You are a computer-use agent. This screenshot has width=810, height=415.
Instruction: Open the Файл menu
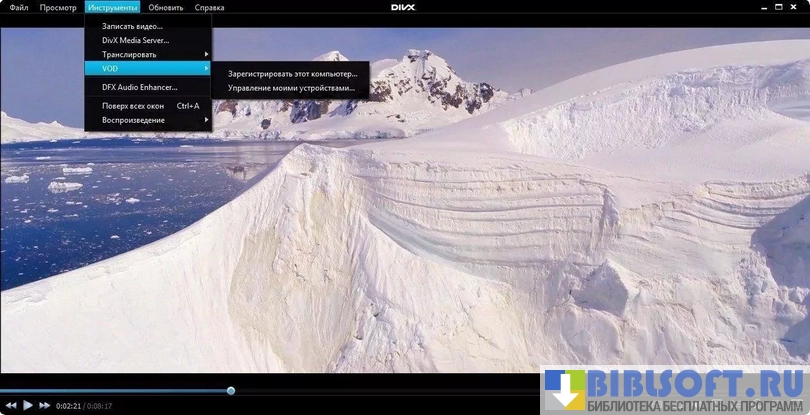coord(19,7)
